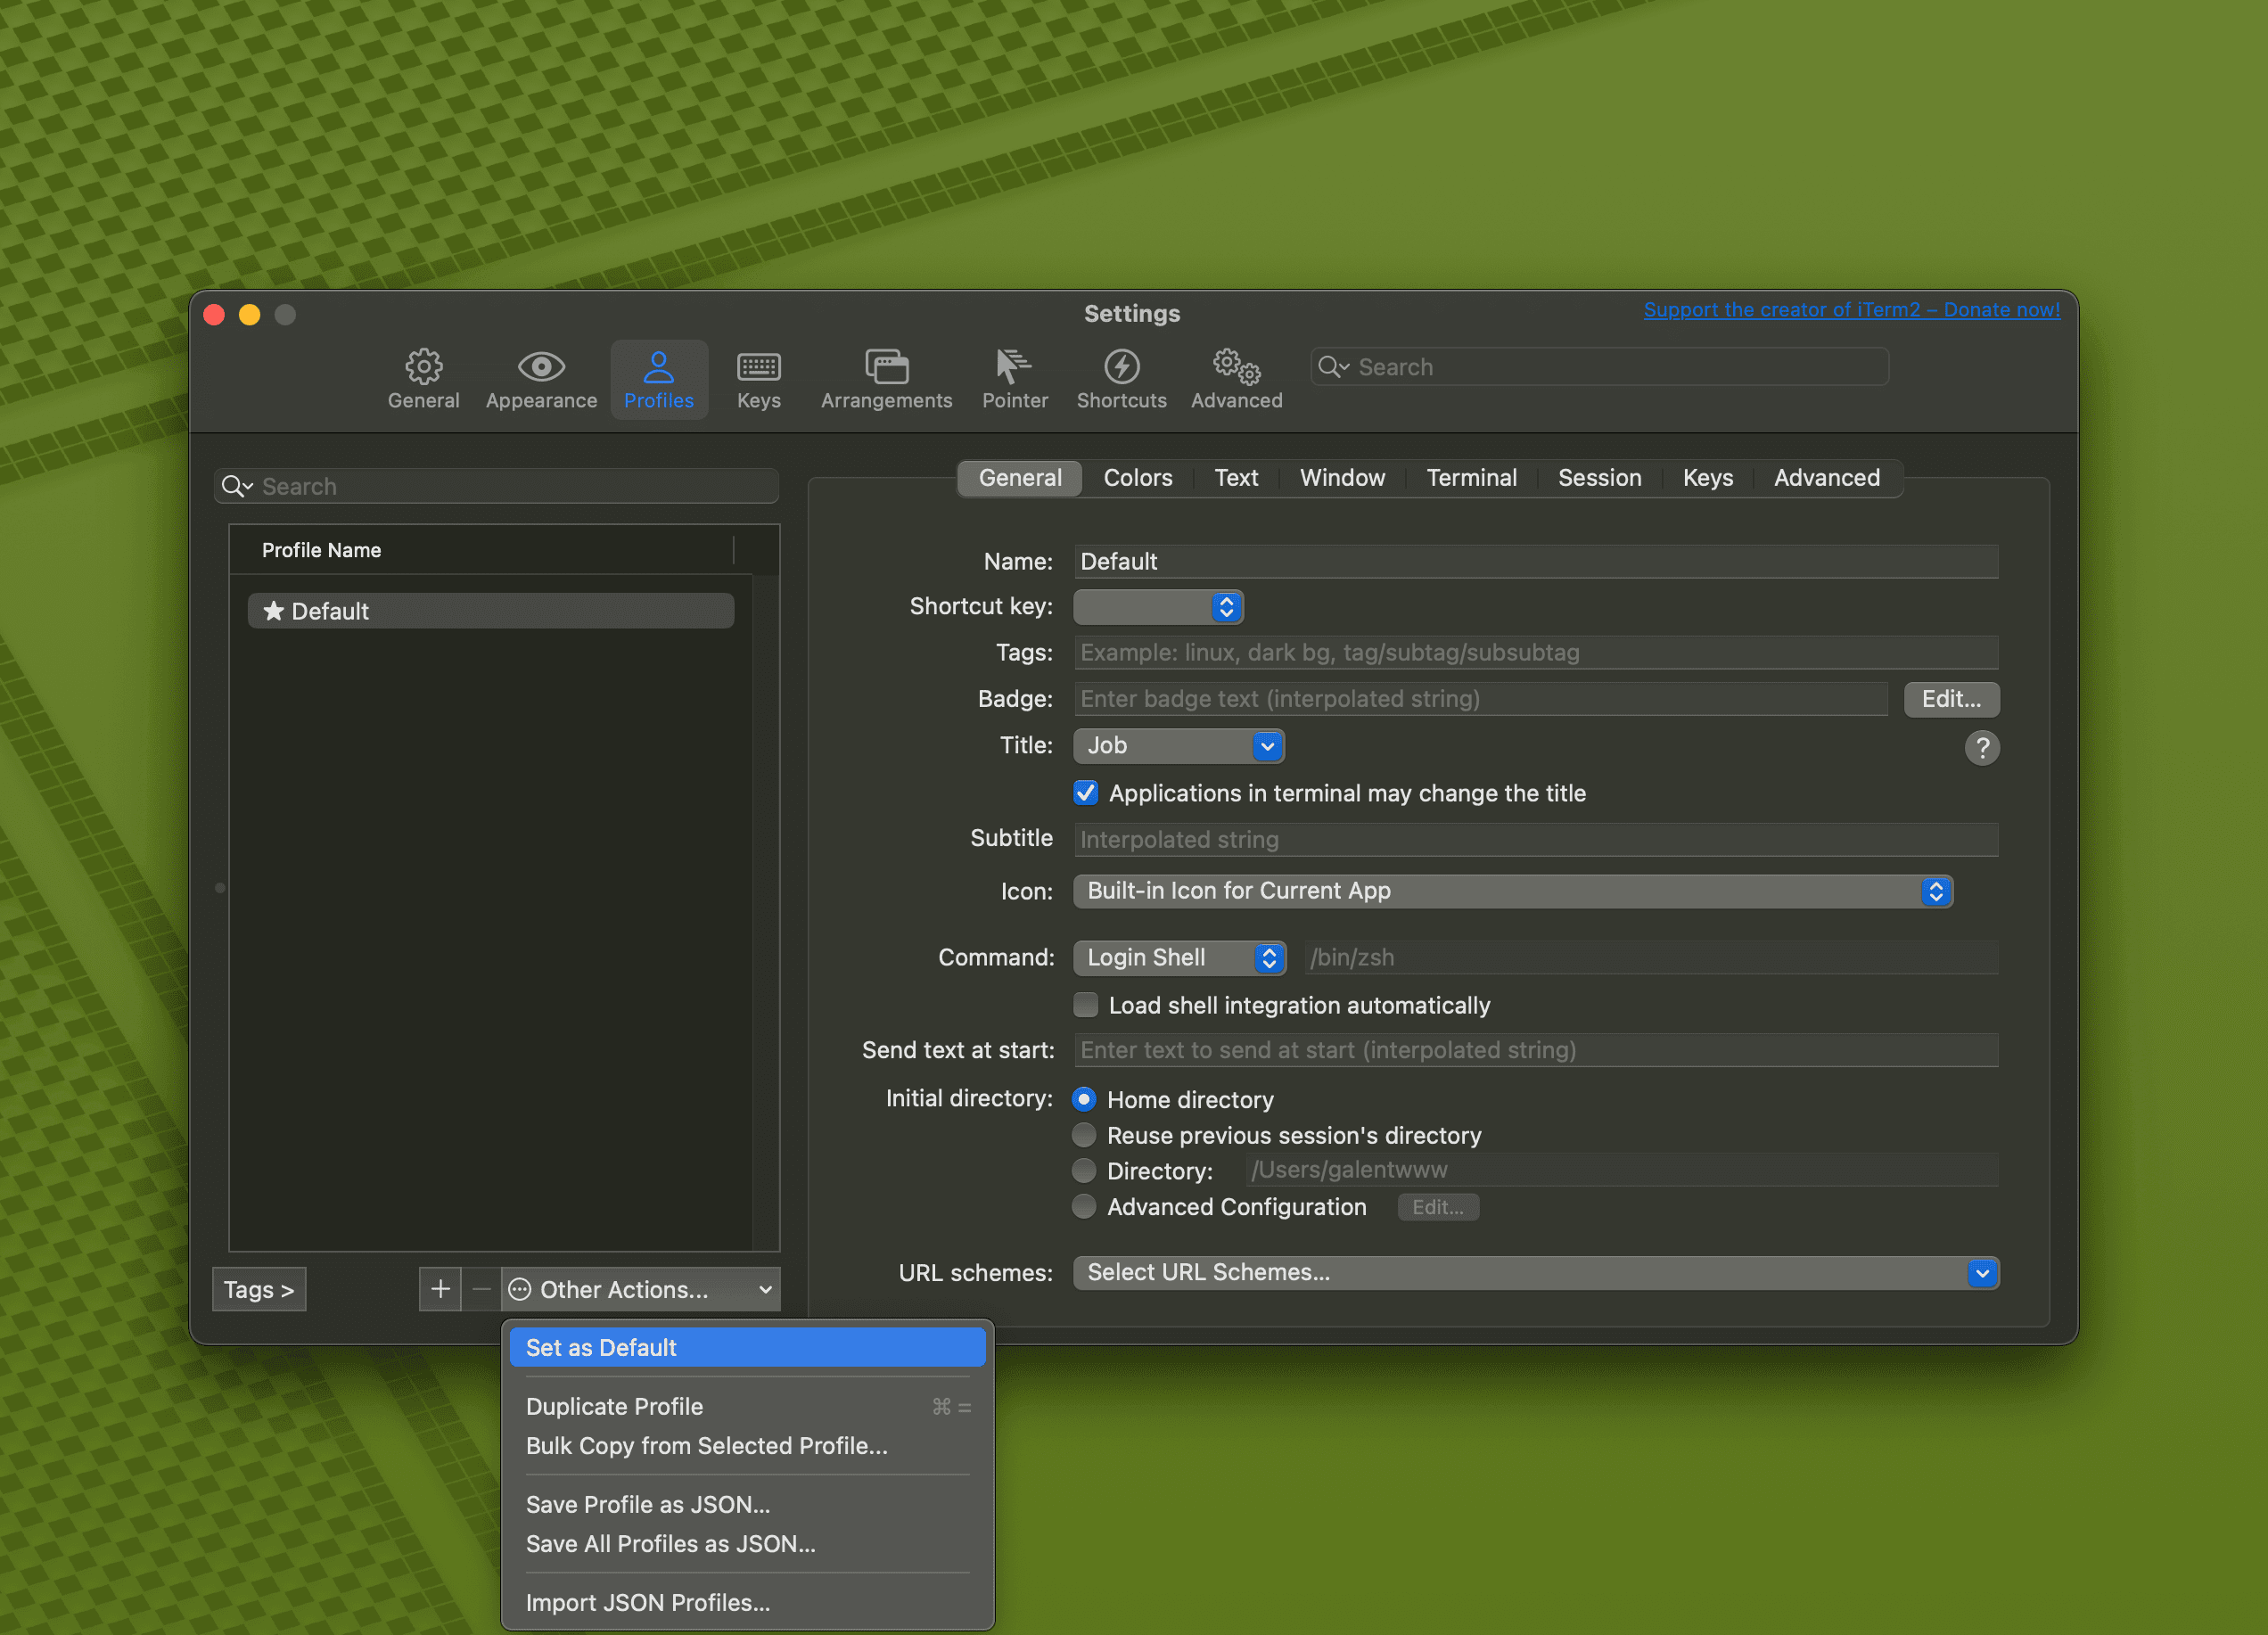Image resolution: width=2268 pixels, height=1635 pixels.
Task: Open the General settings gear icon
Action: pos(423,368)
